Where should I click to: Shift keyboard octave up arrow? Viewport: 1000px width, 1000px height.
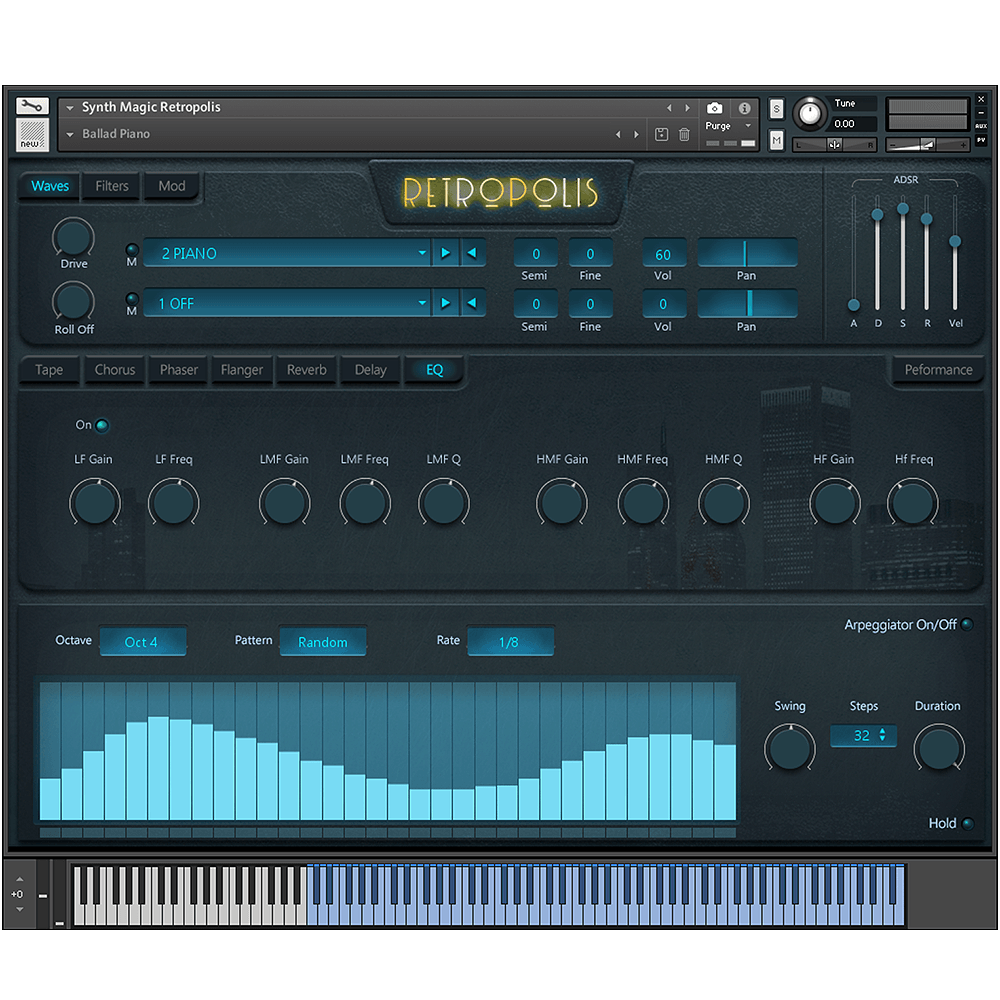[x=19, y=879]
